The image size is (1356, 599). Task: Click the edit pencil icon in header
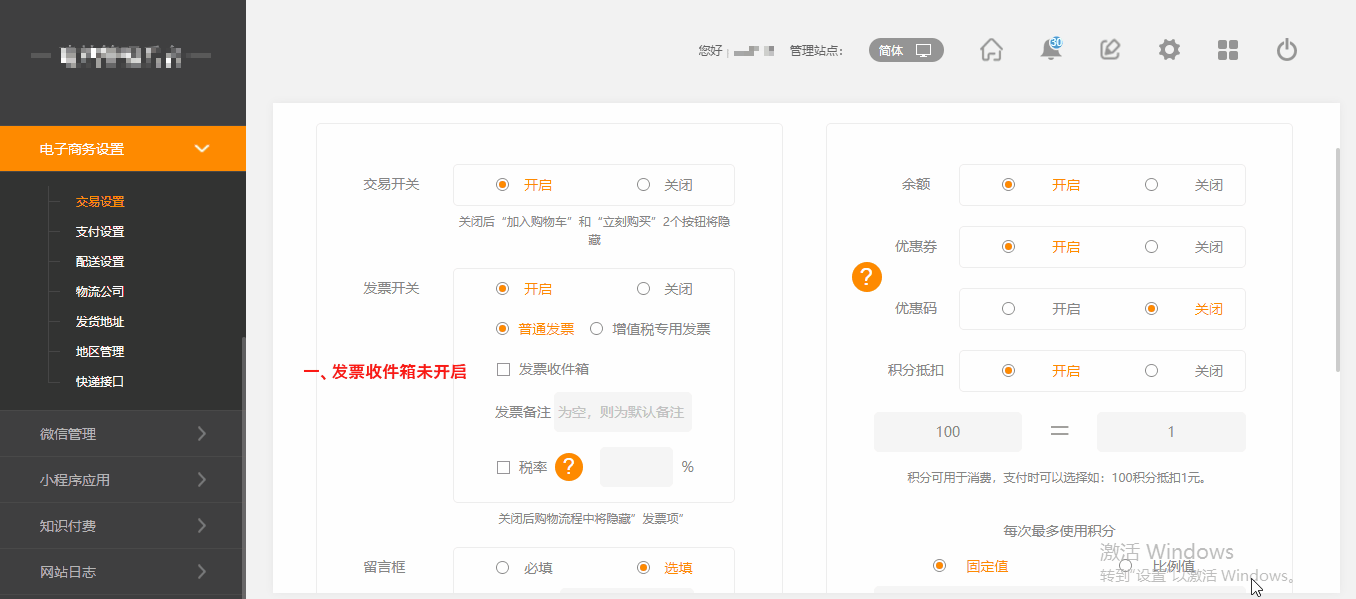click(1109, 50)
